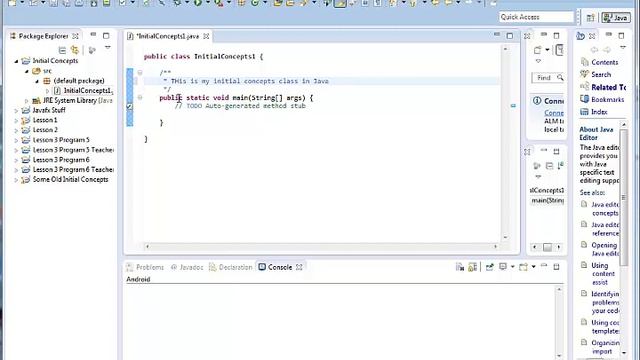Click the Connect link in Task List
The width and height of the screenshot is (640, 360).
(554, 113)
